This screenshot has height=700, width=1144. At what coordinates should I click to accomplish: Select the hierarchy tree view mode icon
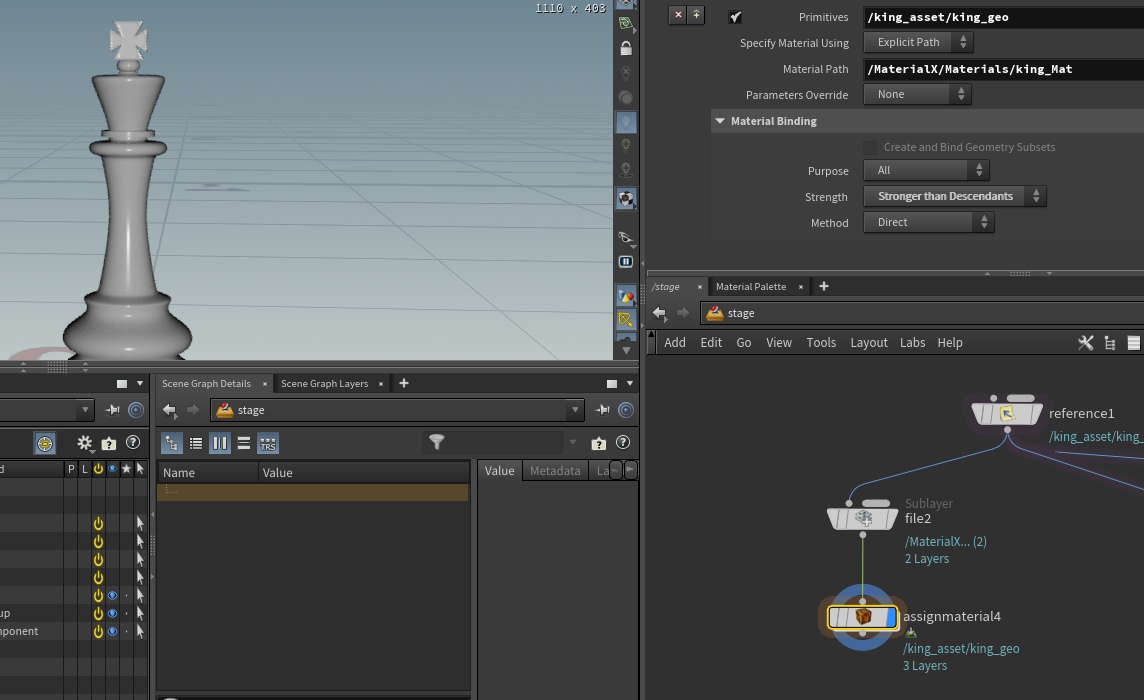171,443
